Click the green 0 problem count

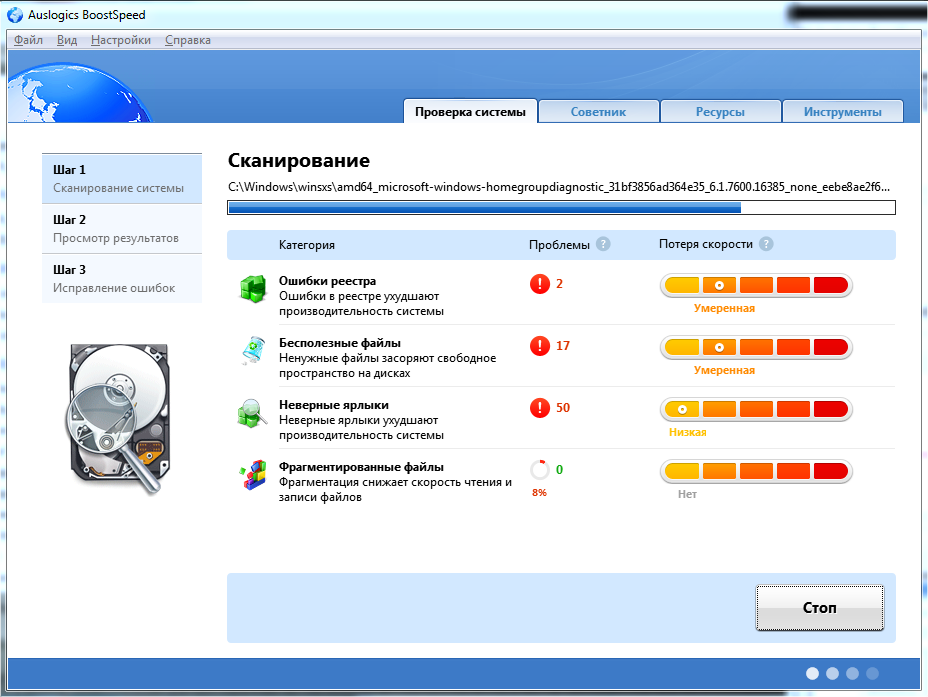(x=559, y=470)
